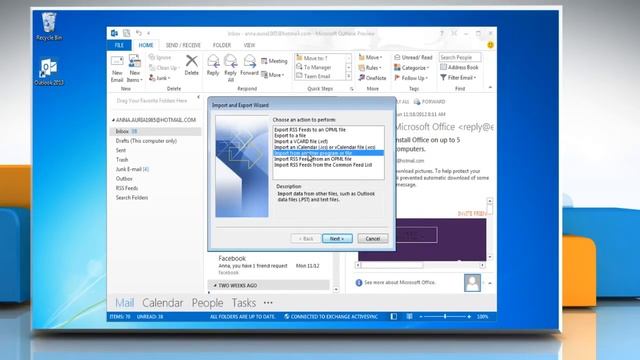Collapse the TWO WEEKS AGO group

(x=215, y=285)
